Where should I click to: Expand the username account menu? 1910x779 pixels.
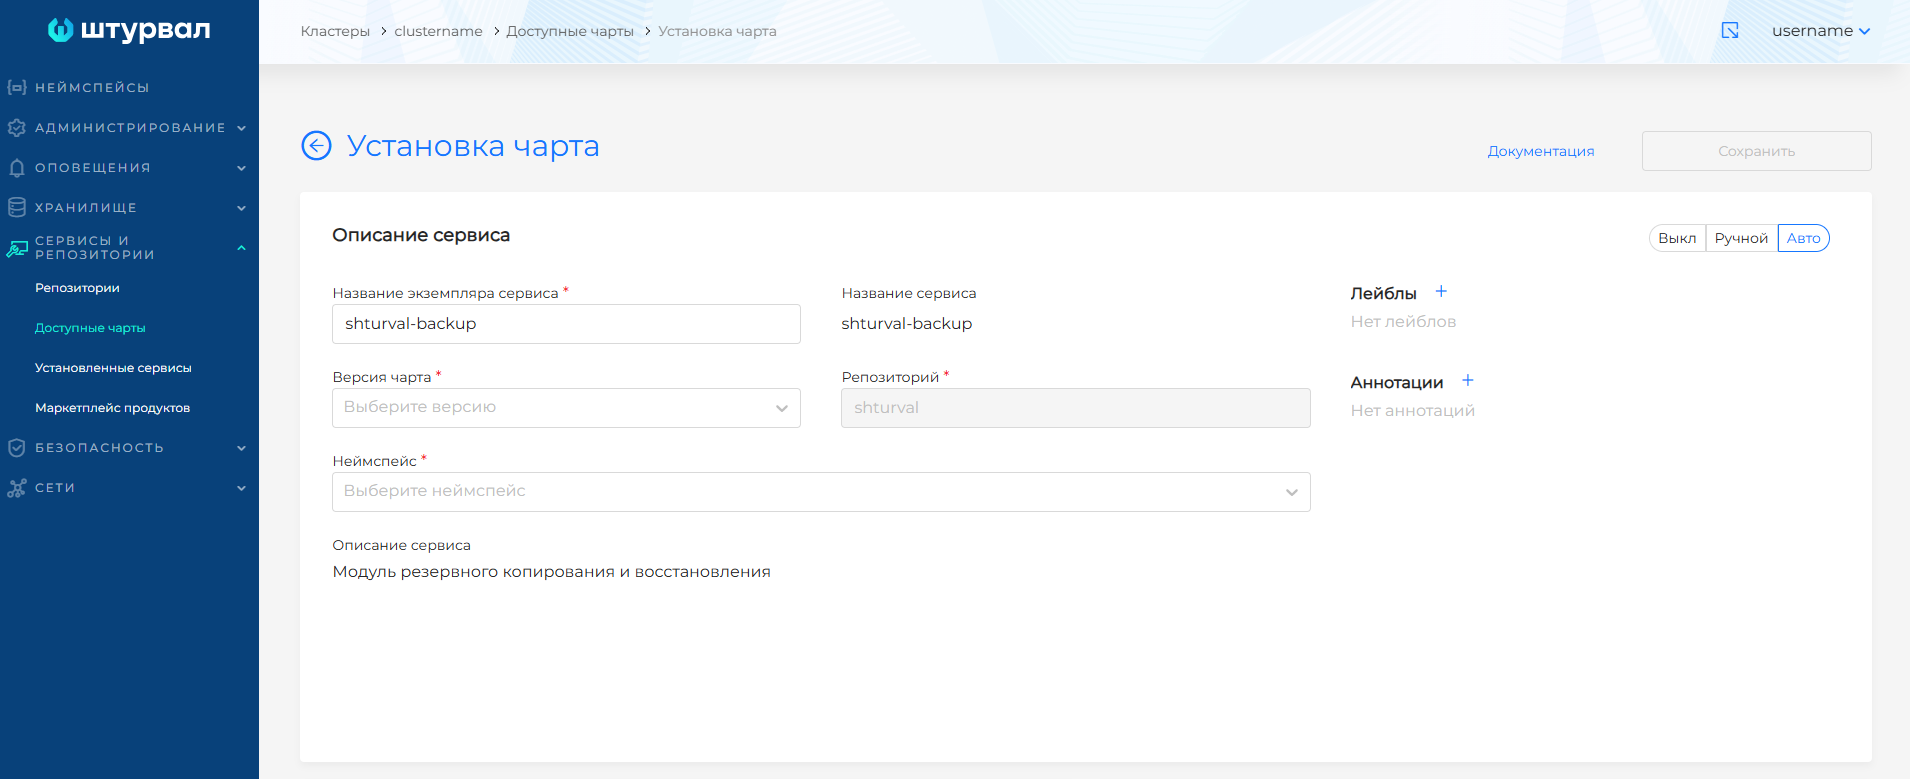[x=1820, y=31]
